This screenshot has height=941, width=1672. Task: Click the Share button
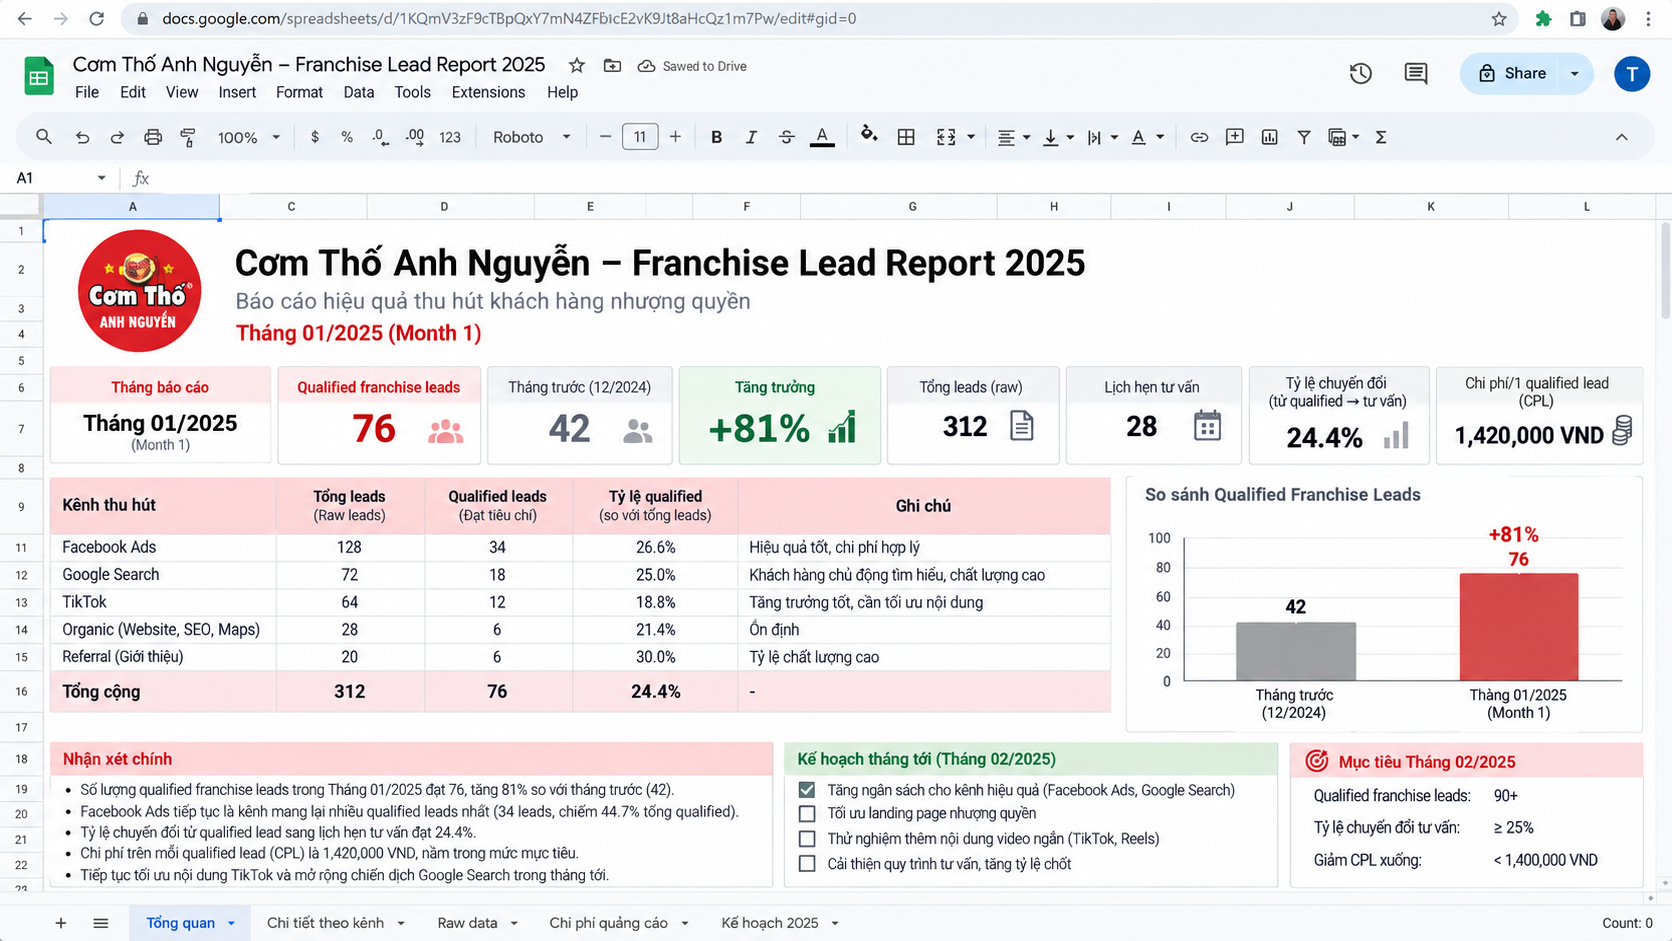point(1512,73)
